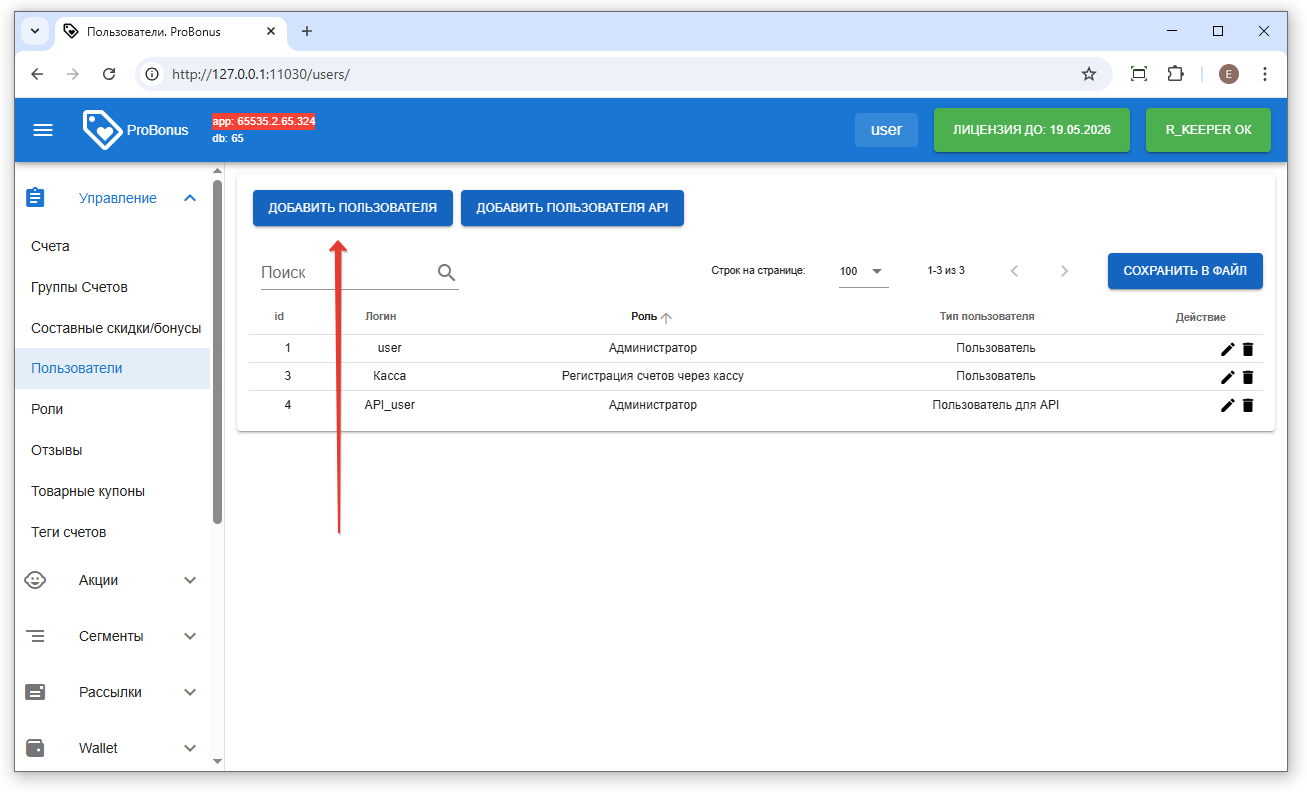The image size is (1307, 792).
Task: Edit the user with login 'user'
Action: pyautogui.click(x=1227, y=349)
